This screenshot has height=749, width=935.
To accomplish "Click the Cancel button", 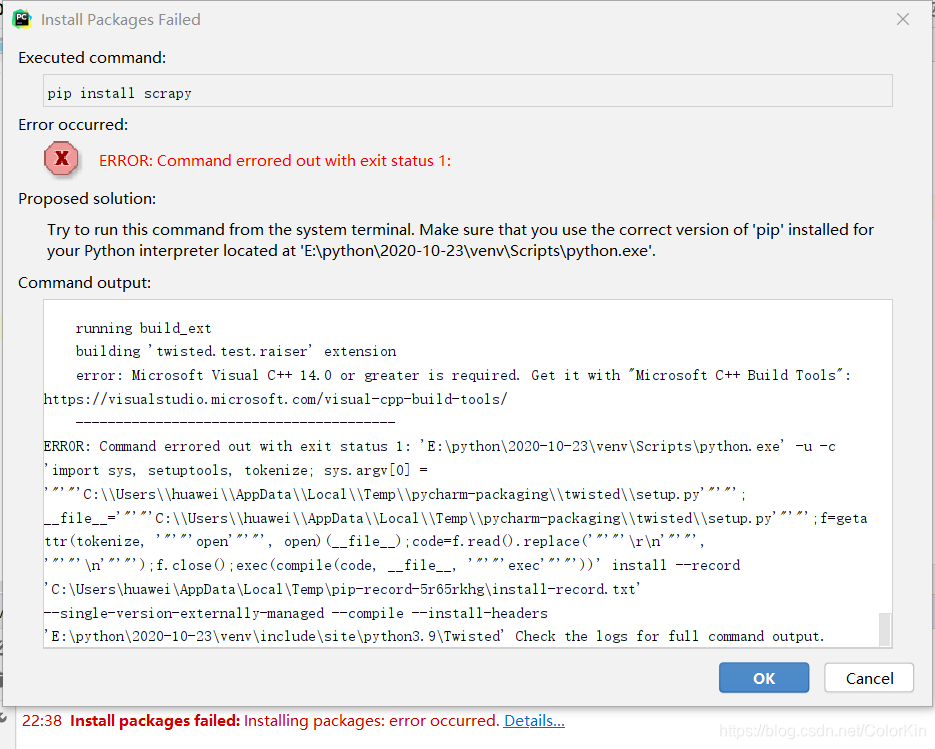I will [x=869, y=677].
